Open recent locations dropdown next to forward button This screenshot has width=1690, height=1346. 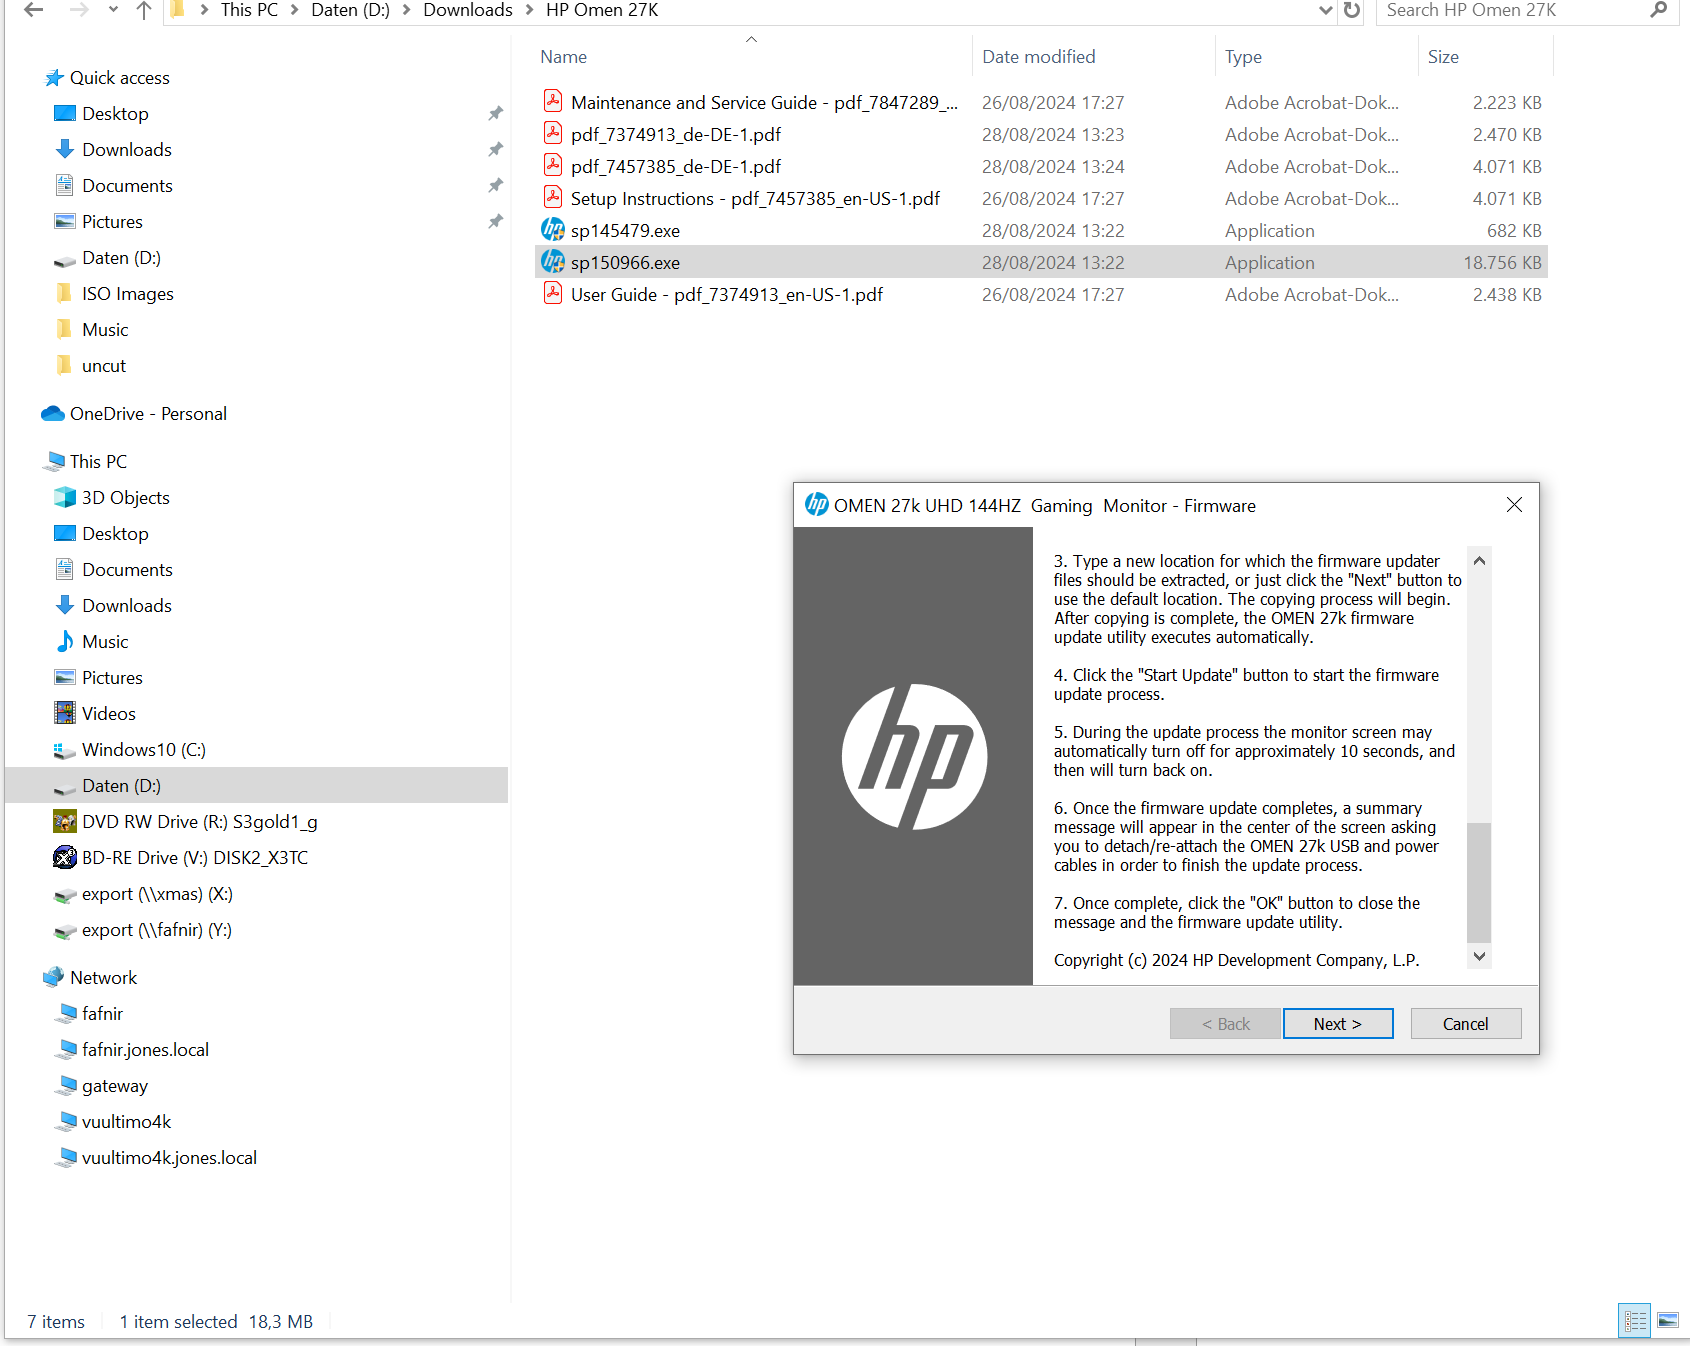(112, 10)
